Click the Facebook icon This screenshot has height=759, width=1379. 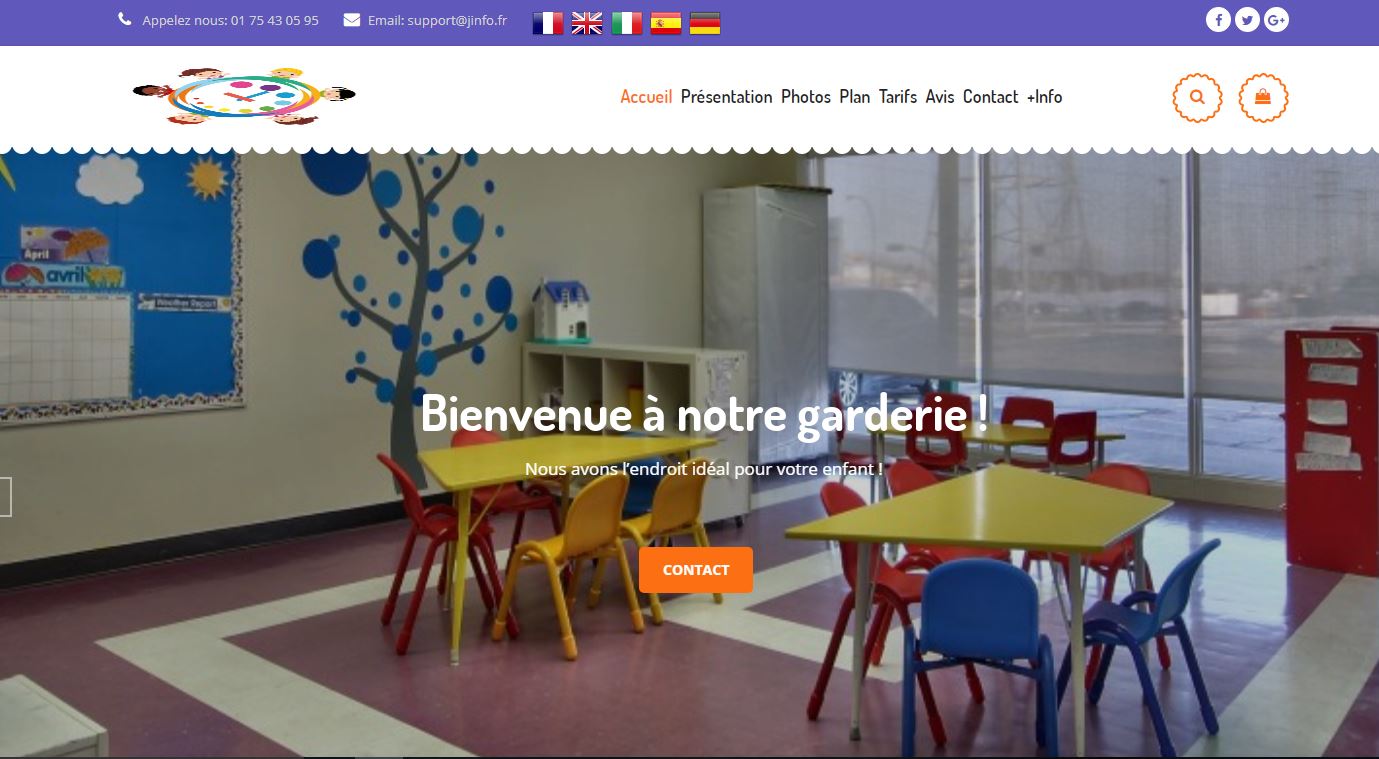point(1217,20)
